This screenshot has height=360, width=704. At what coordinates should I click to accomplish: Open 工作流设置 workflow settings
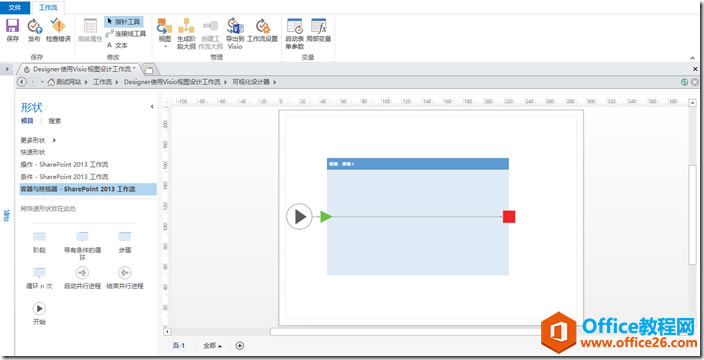tap(263, 30)
